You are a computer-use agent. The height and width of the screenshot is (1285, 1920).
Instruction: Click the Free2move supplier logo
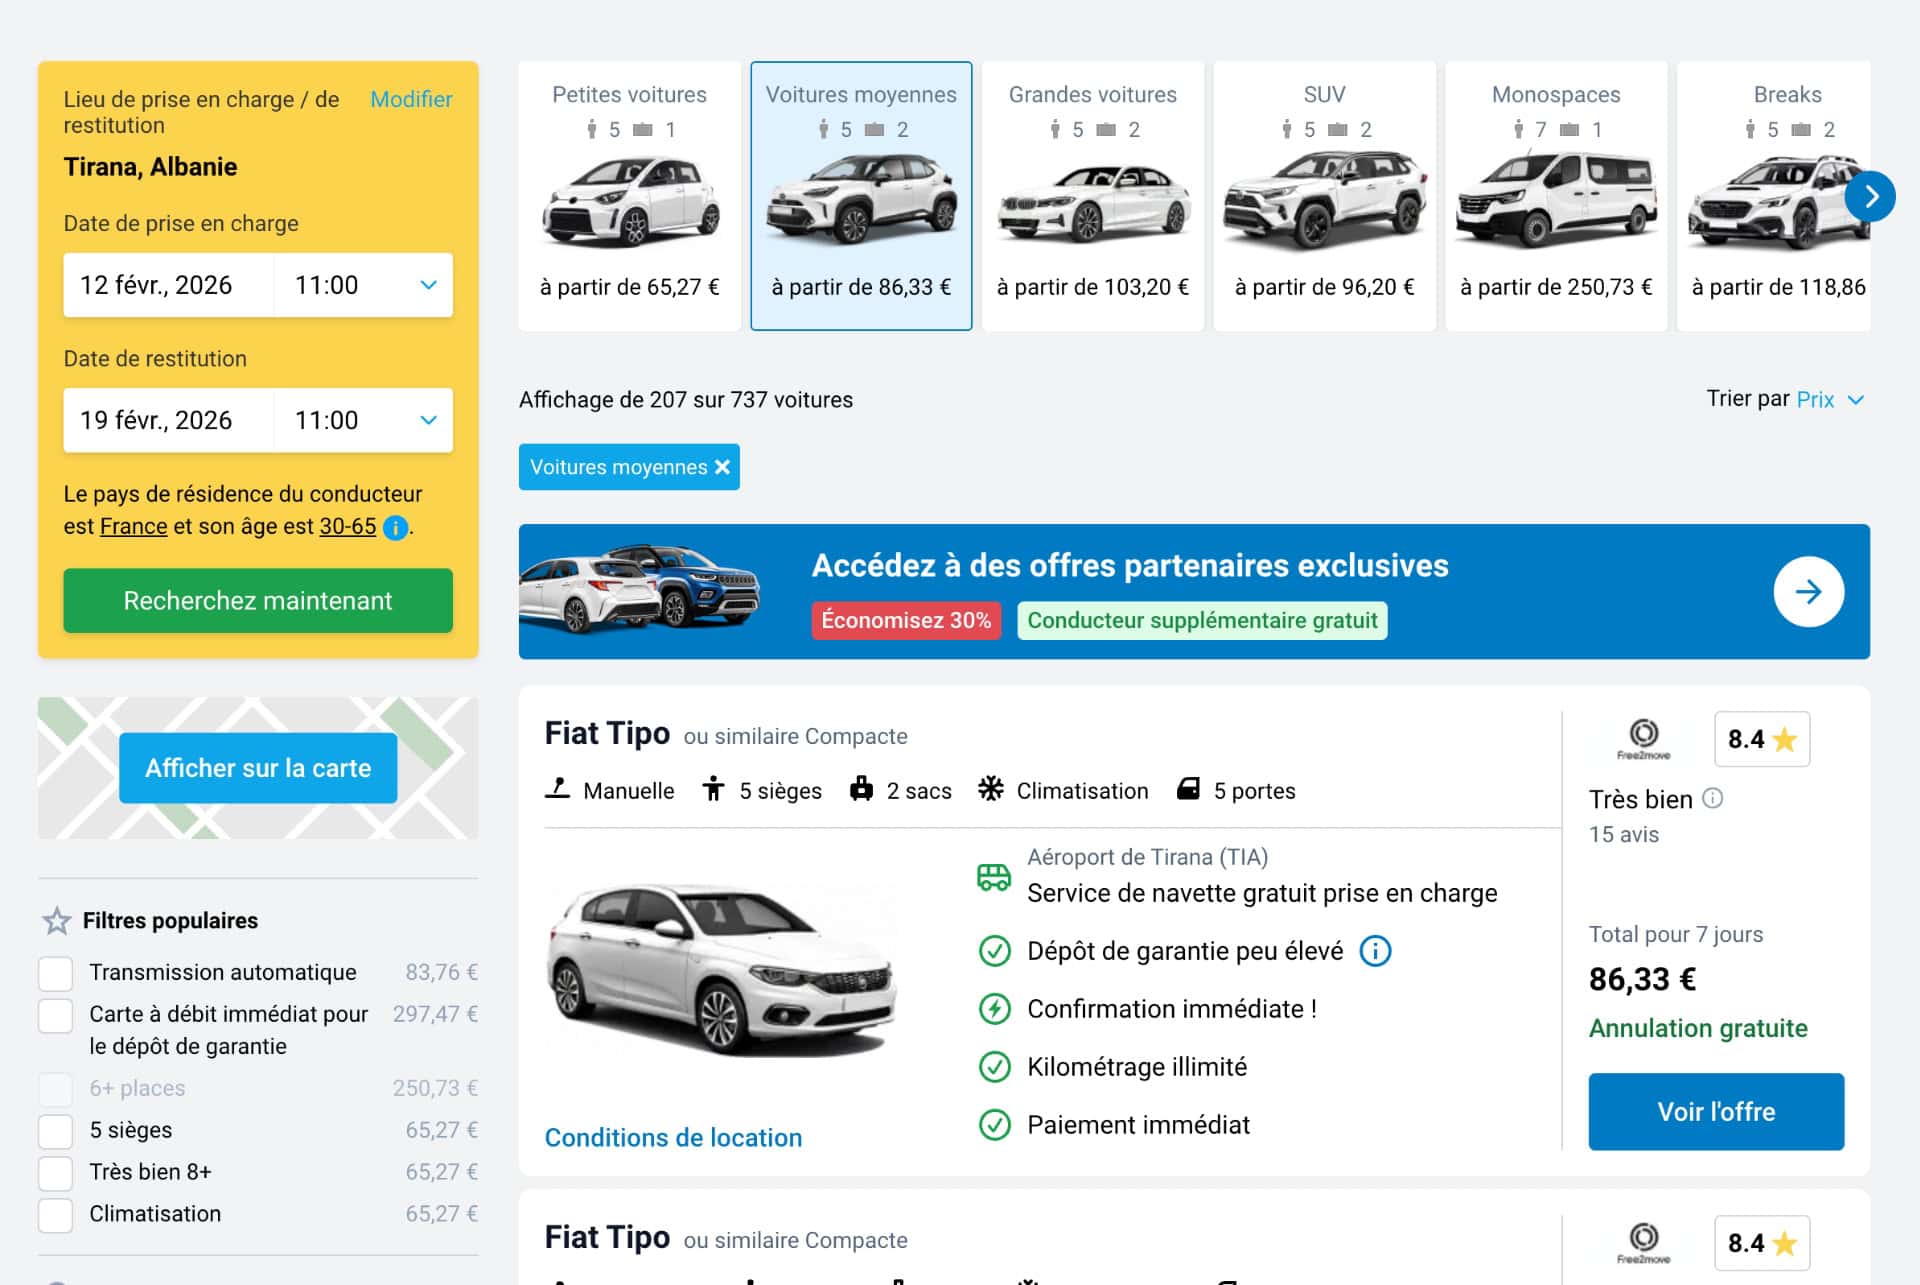[1643, 733]
